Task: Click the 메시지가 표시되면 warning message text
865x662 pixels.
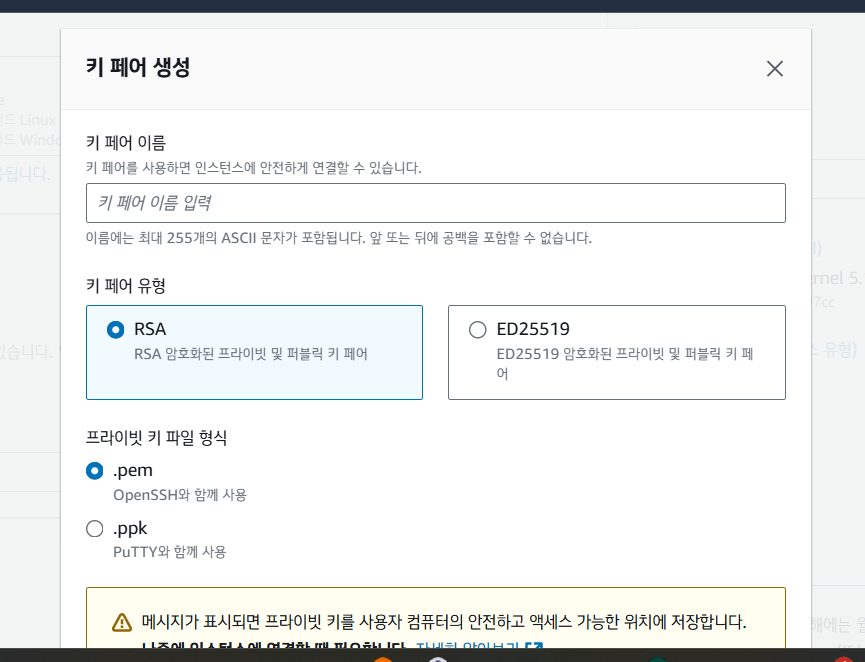Action: pyautogui.click(x=443, y=622)
